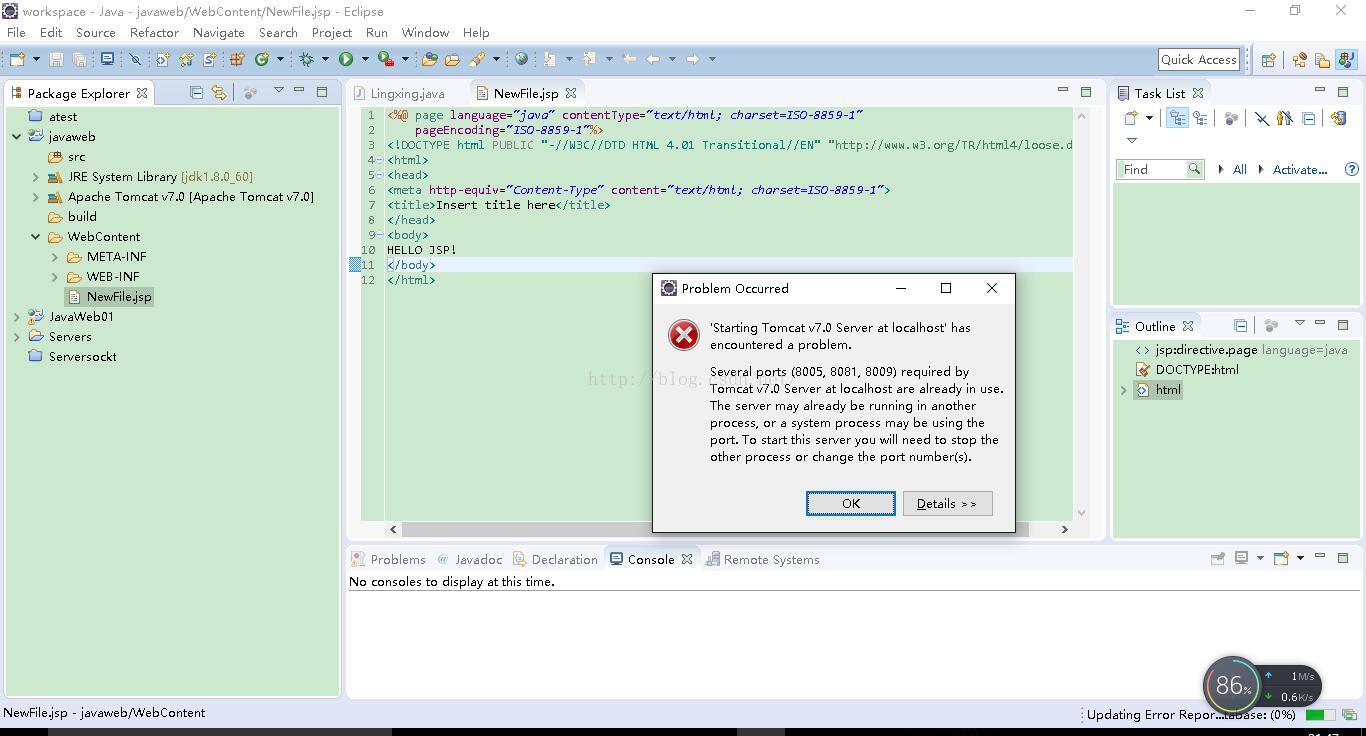1366x736 pixels.
Task: Click the Hide Completed Tasks icon
Action: (1262, 118)
